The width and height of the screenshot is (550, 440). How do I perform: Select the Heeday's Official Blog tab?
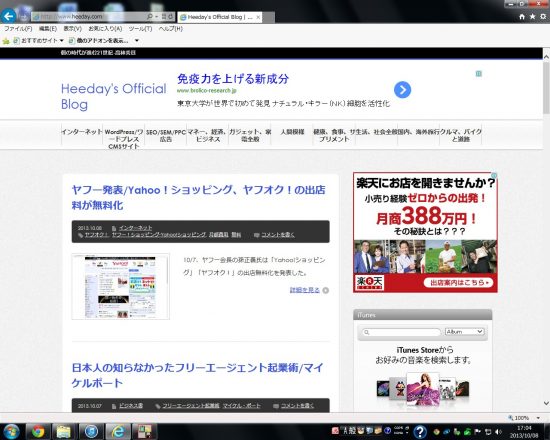coord(220,17)
